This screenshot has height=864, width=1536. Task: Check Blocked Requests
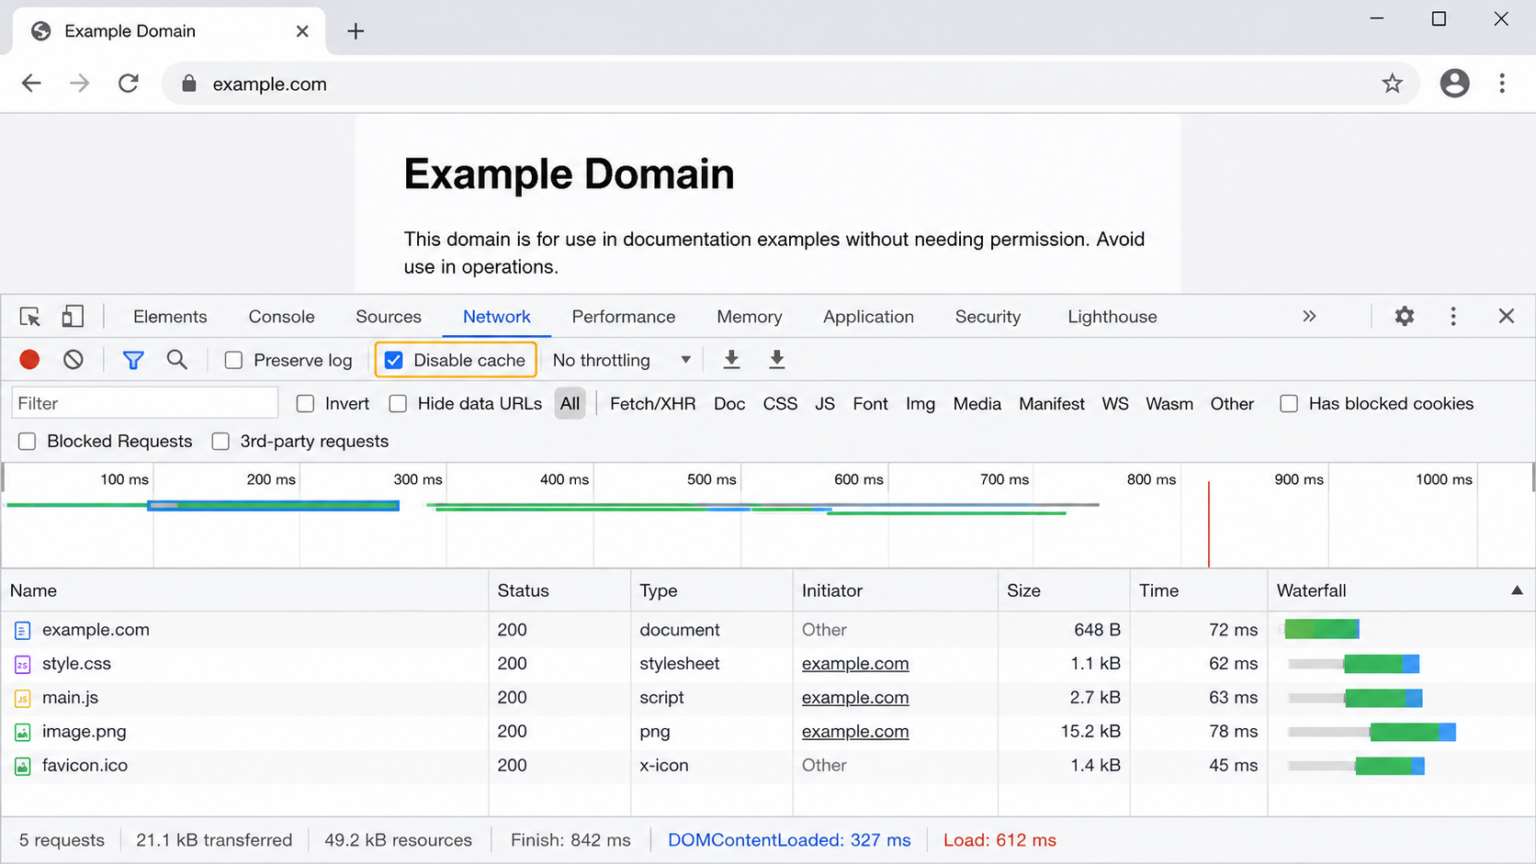coord(27,442)
